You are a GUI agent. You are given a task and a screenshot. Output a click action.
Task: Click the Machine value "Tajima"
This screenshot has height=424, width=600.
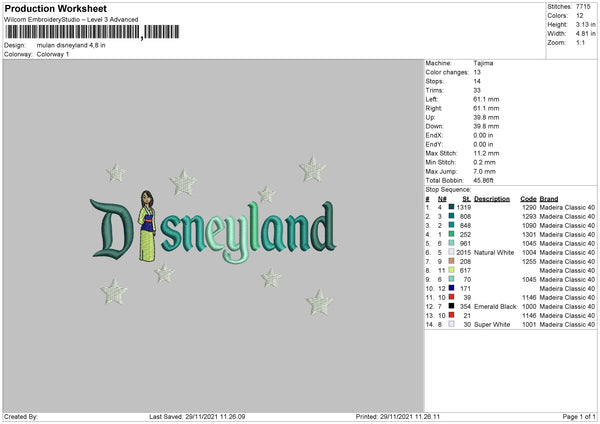483,63
